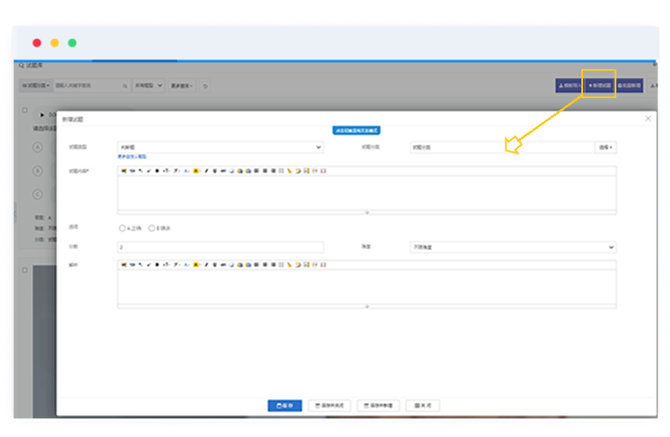Image resolution: width=670 pixels, height=437 pixels.
Task: Click the bold B icon in the explanation editor toolbar
Action: tap(158, 265)
